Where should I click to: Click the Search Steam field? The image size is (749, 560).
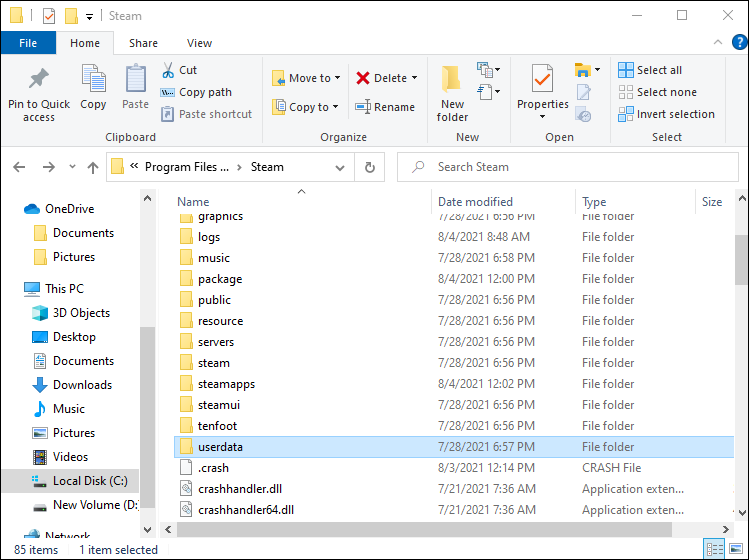pyautogui.click(x=567, y=167)
